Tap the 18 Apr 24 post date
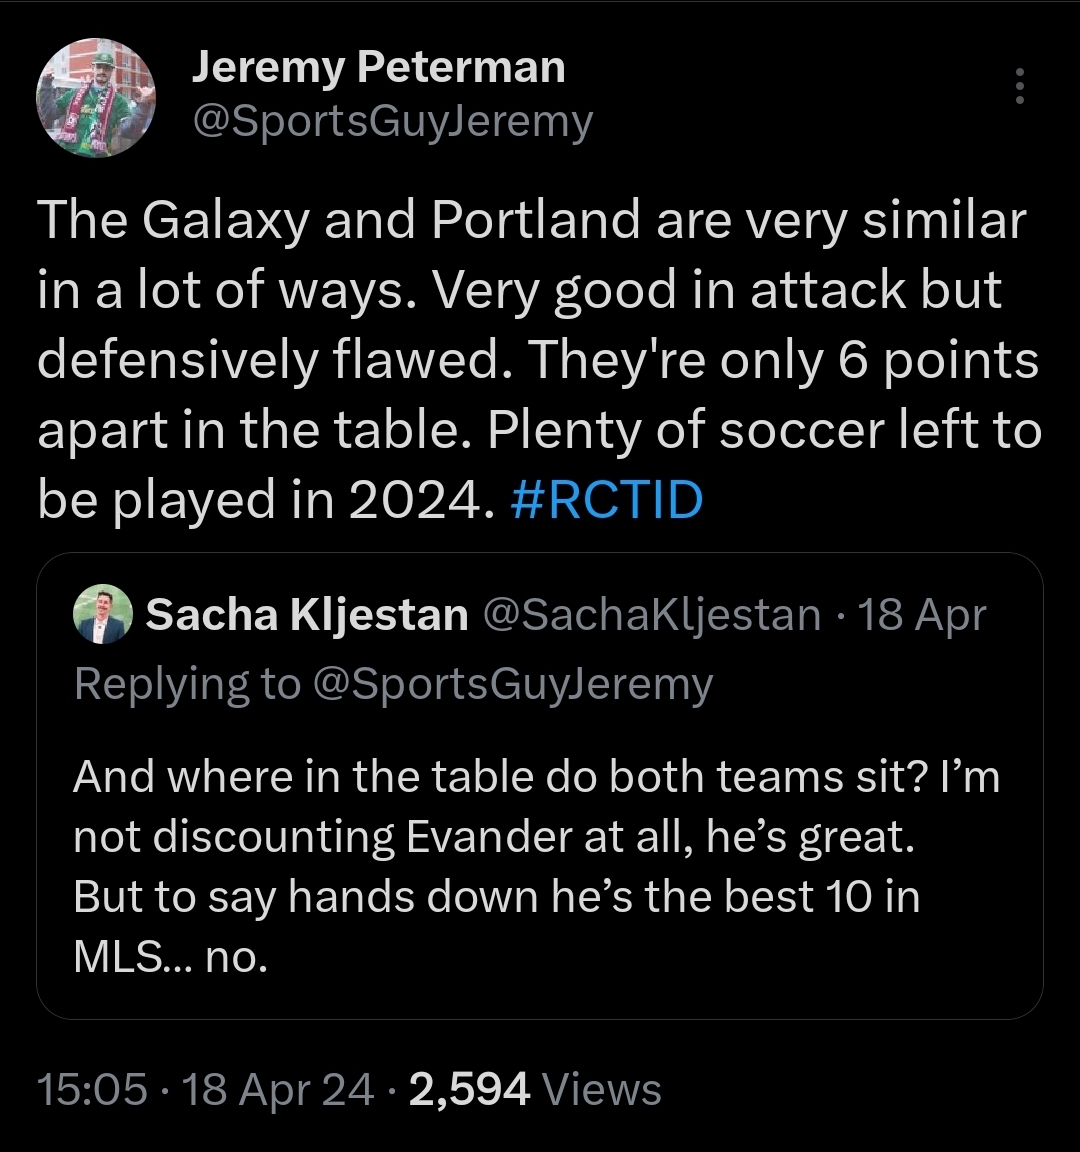1080x1152 pixels. click(x=279, y=1089)
